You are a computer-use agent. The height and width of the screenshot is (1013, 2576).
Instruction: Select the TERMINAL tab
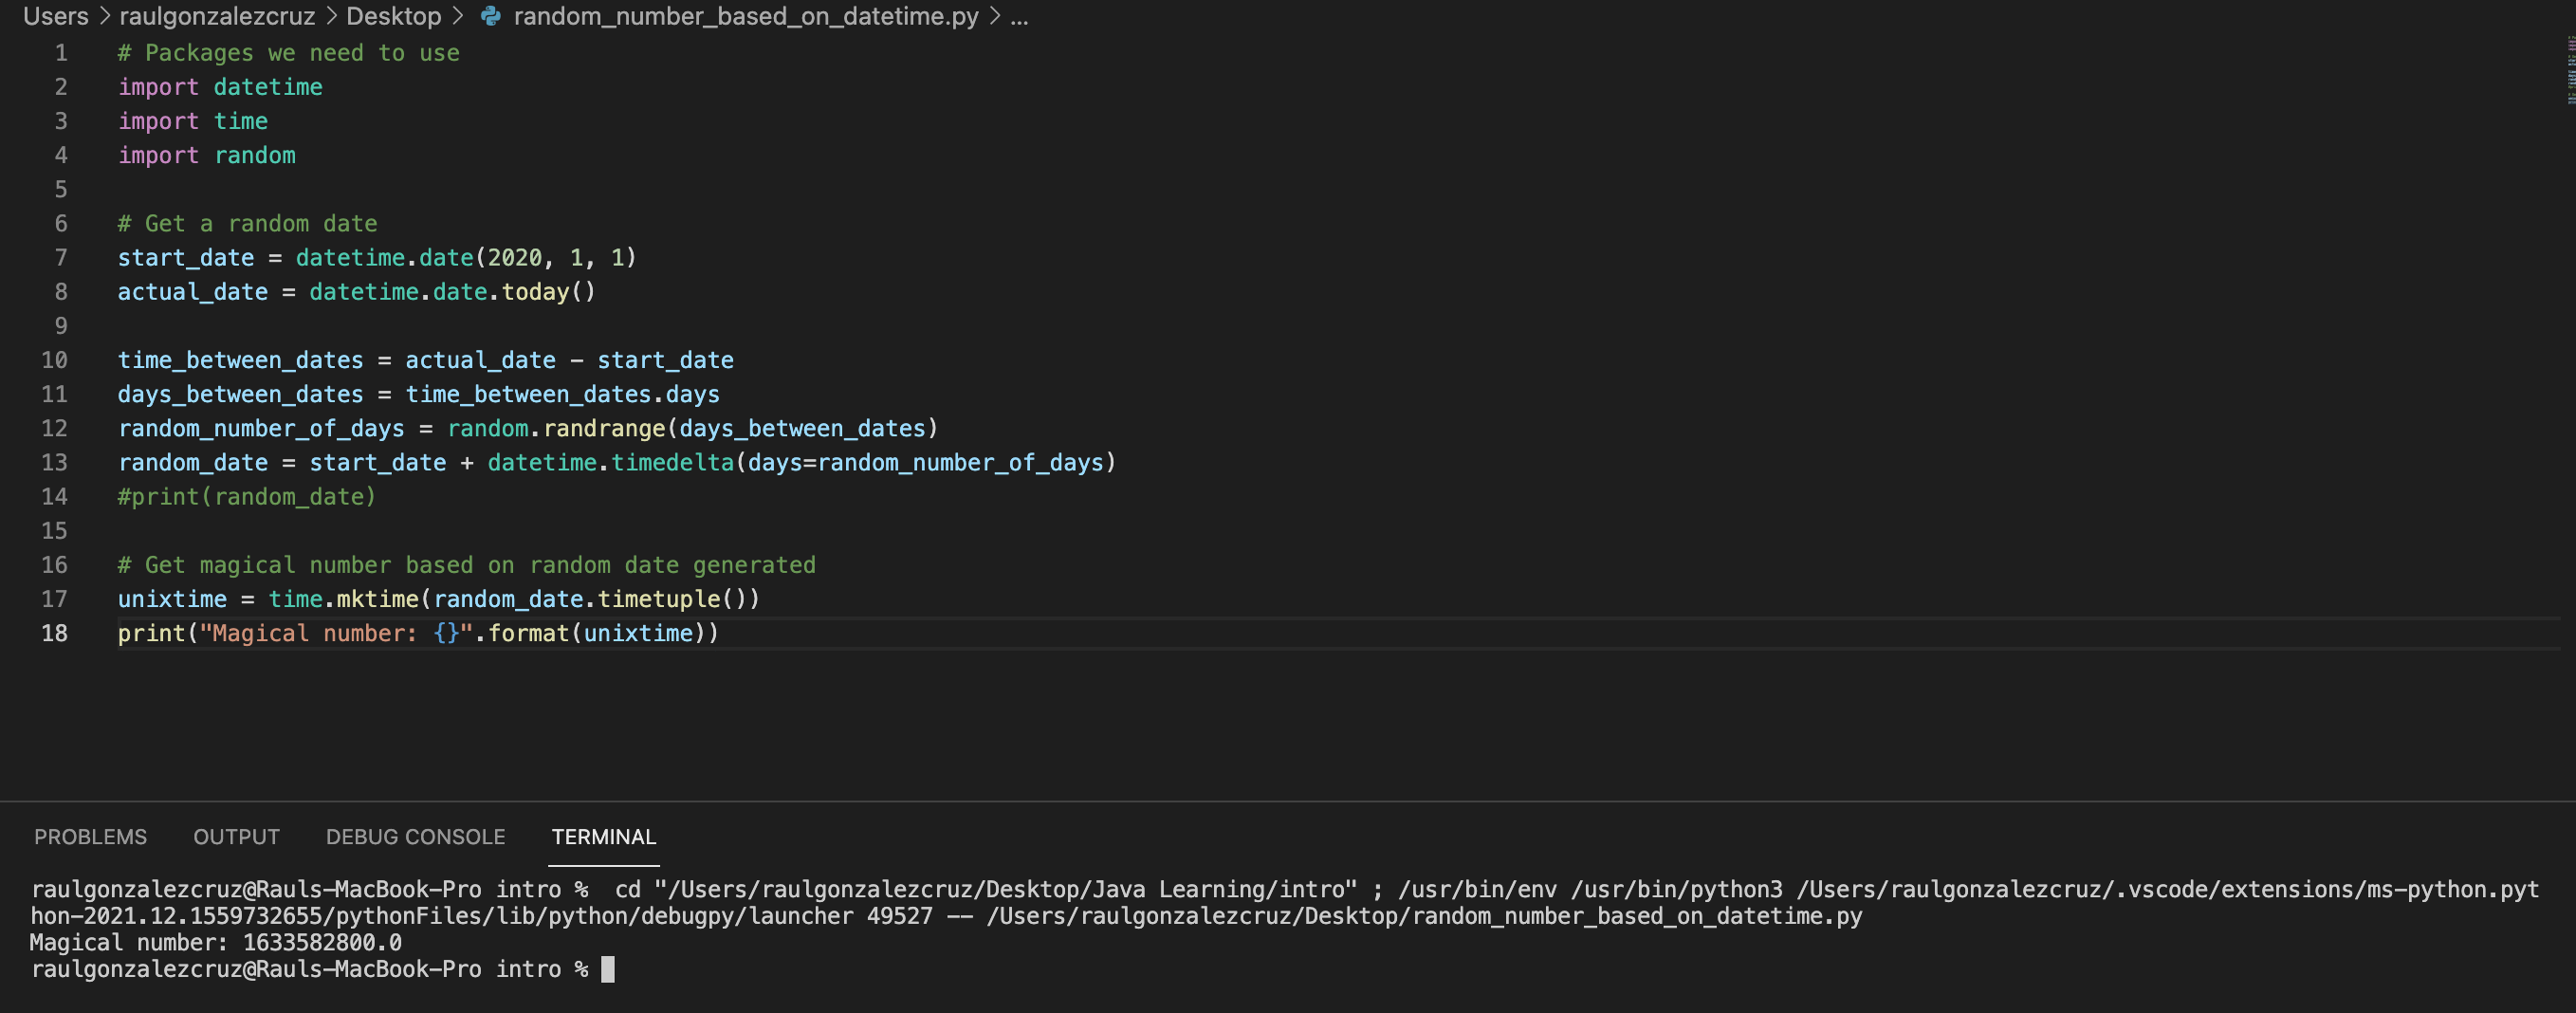pos(603,837)
